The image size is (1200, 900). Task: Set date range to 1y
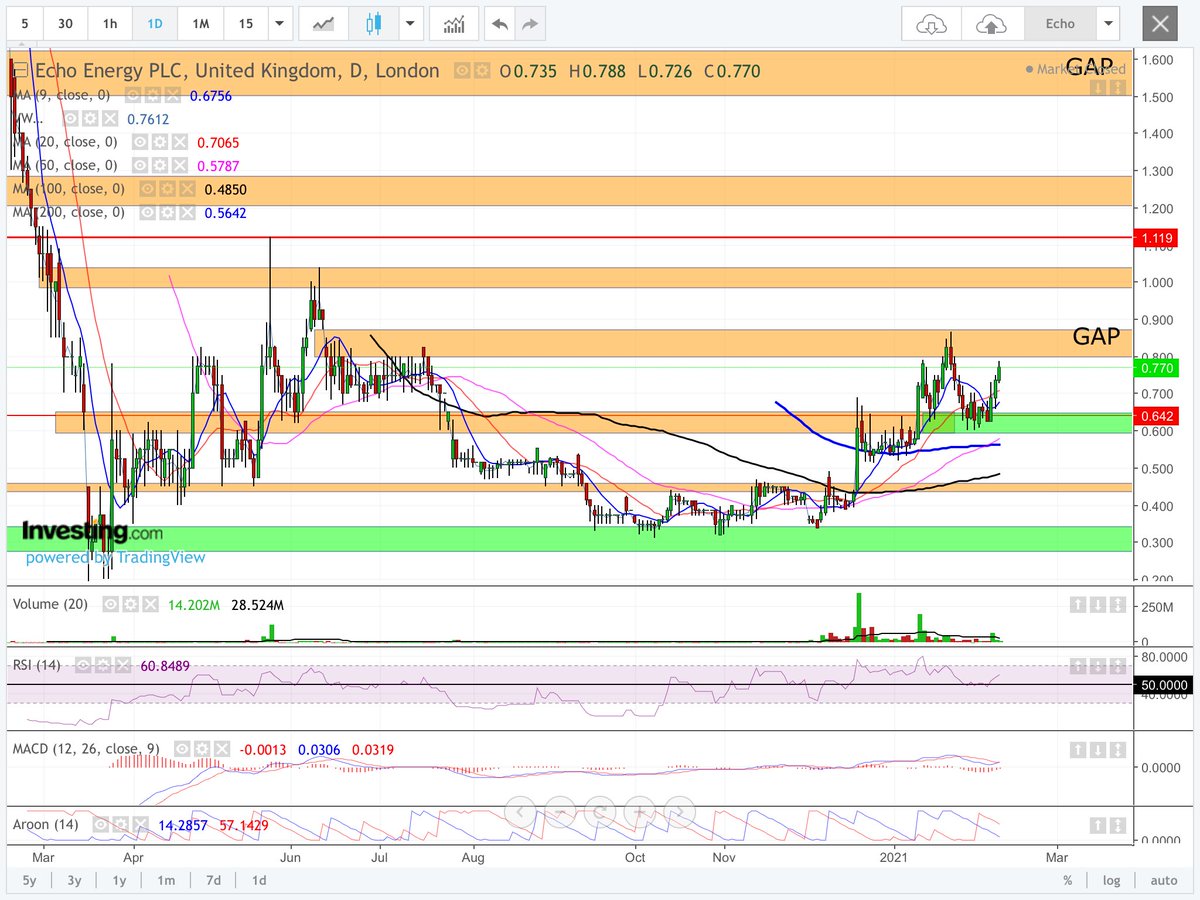(120, 880)
